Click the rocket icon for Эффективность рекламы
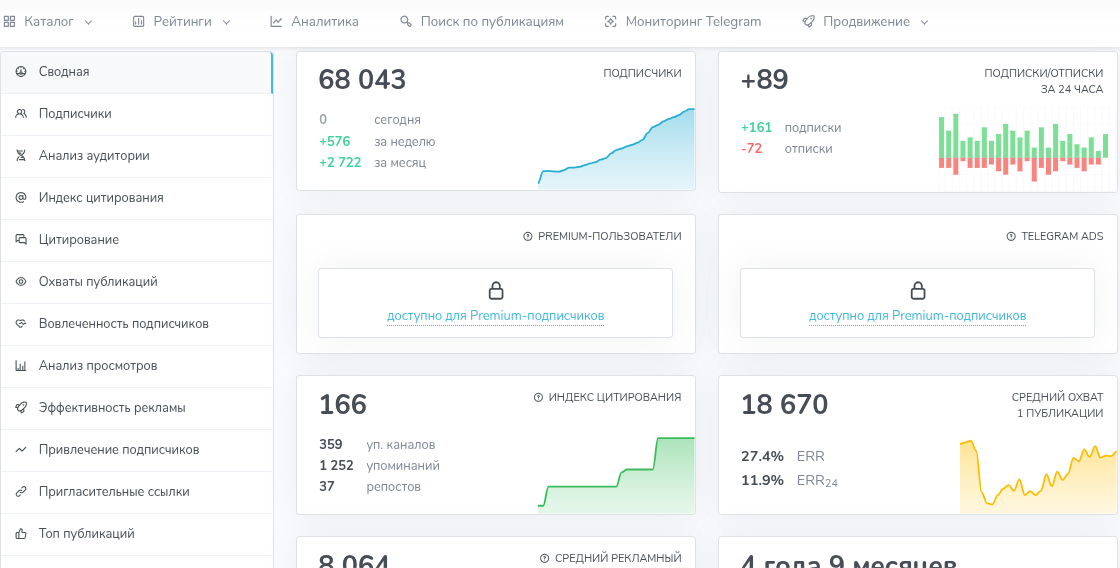 [20, 408]
